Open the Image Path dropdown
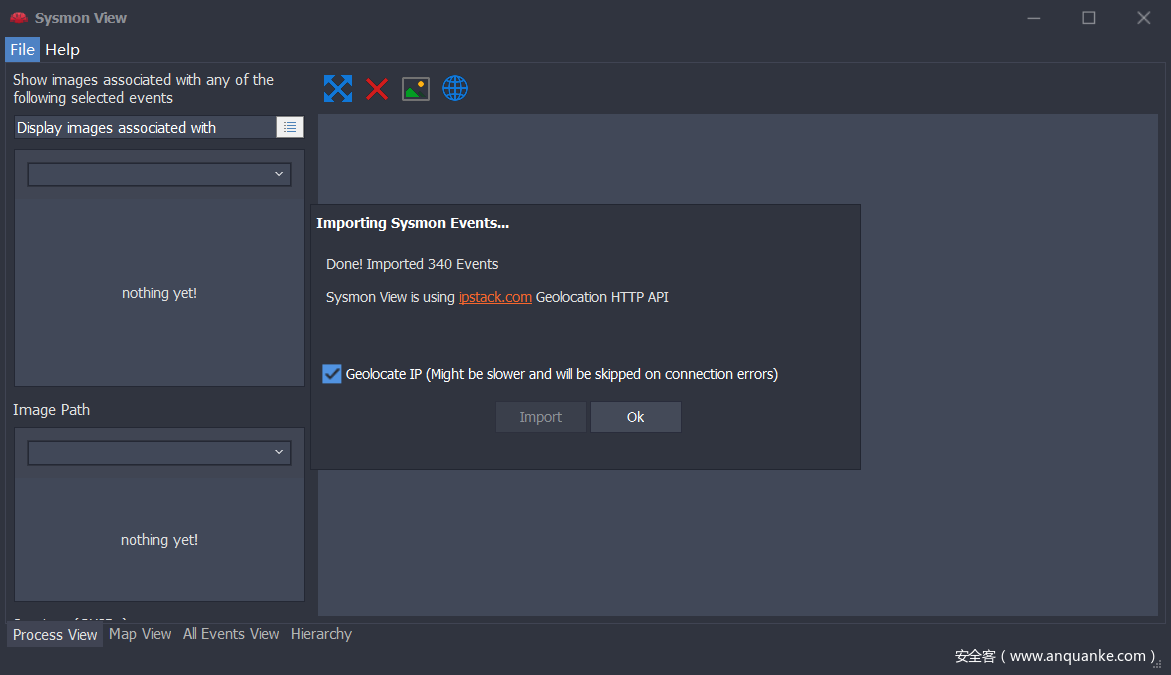The width and height of the screenshot is (1171, 675). click(159, 453)
